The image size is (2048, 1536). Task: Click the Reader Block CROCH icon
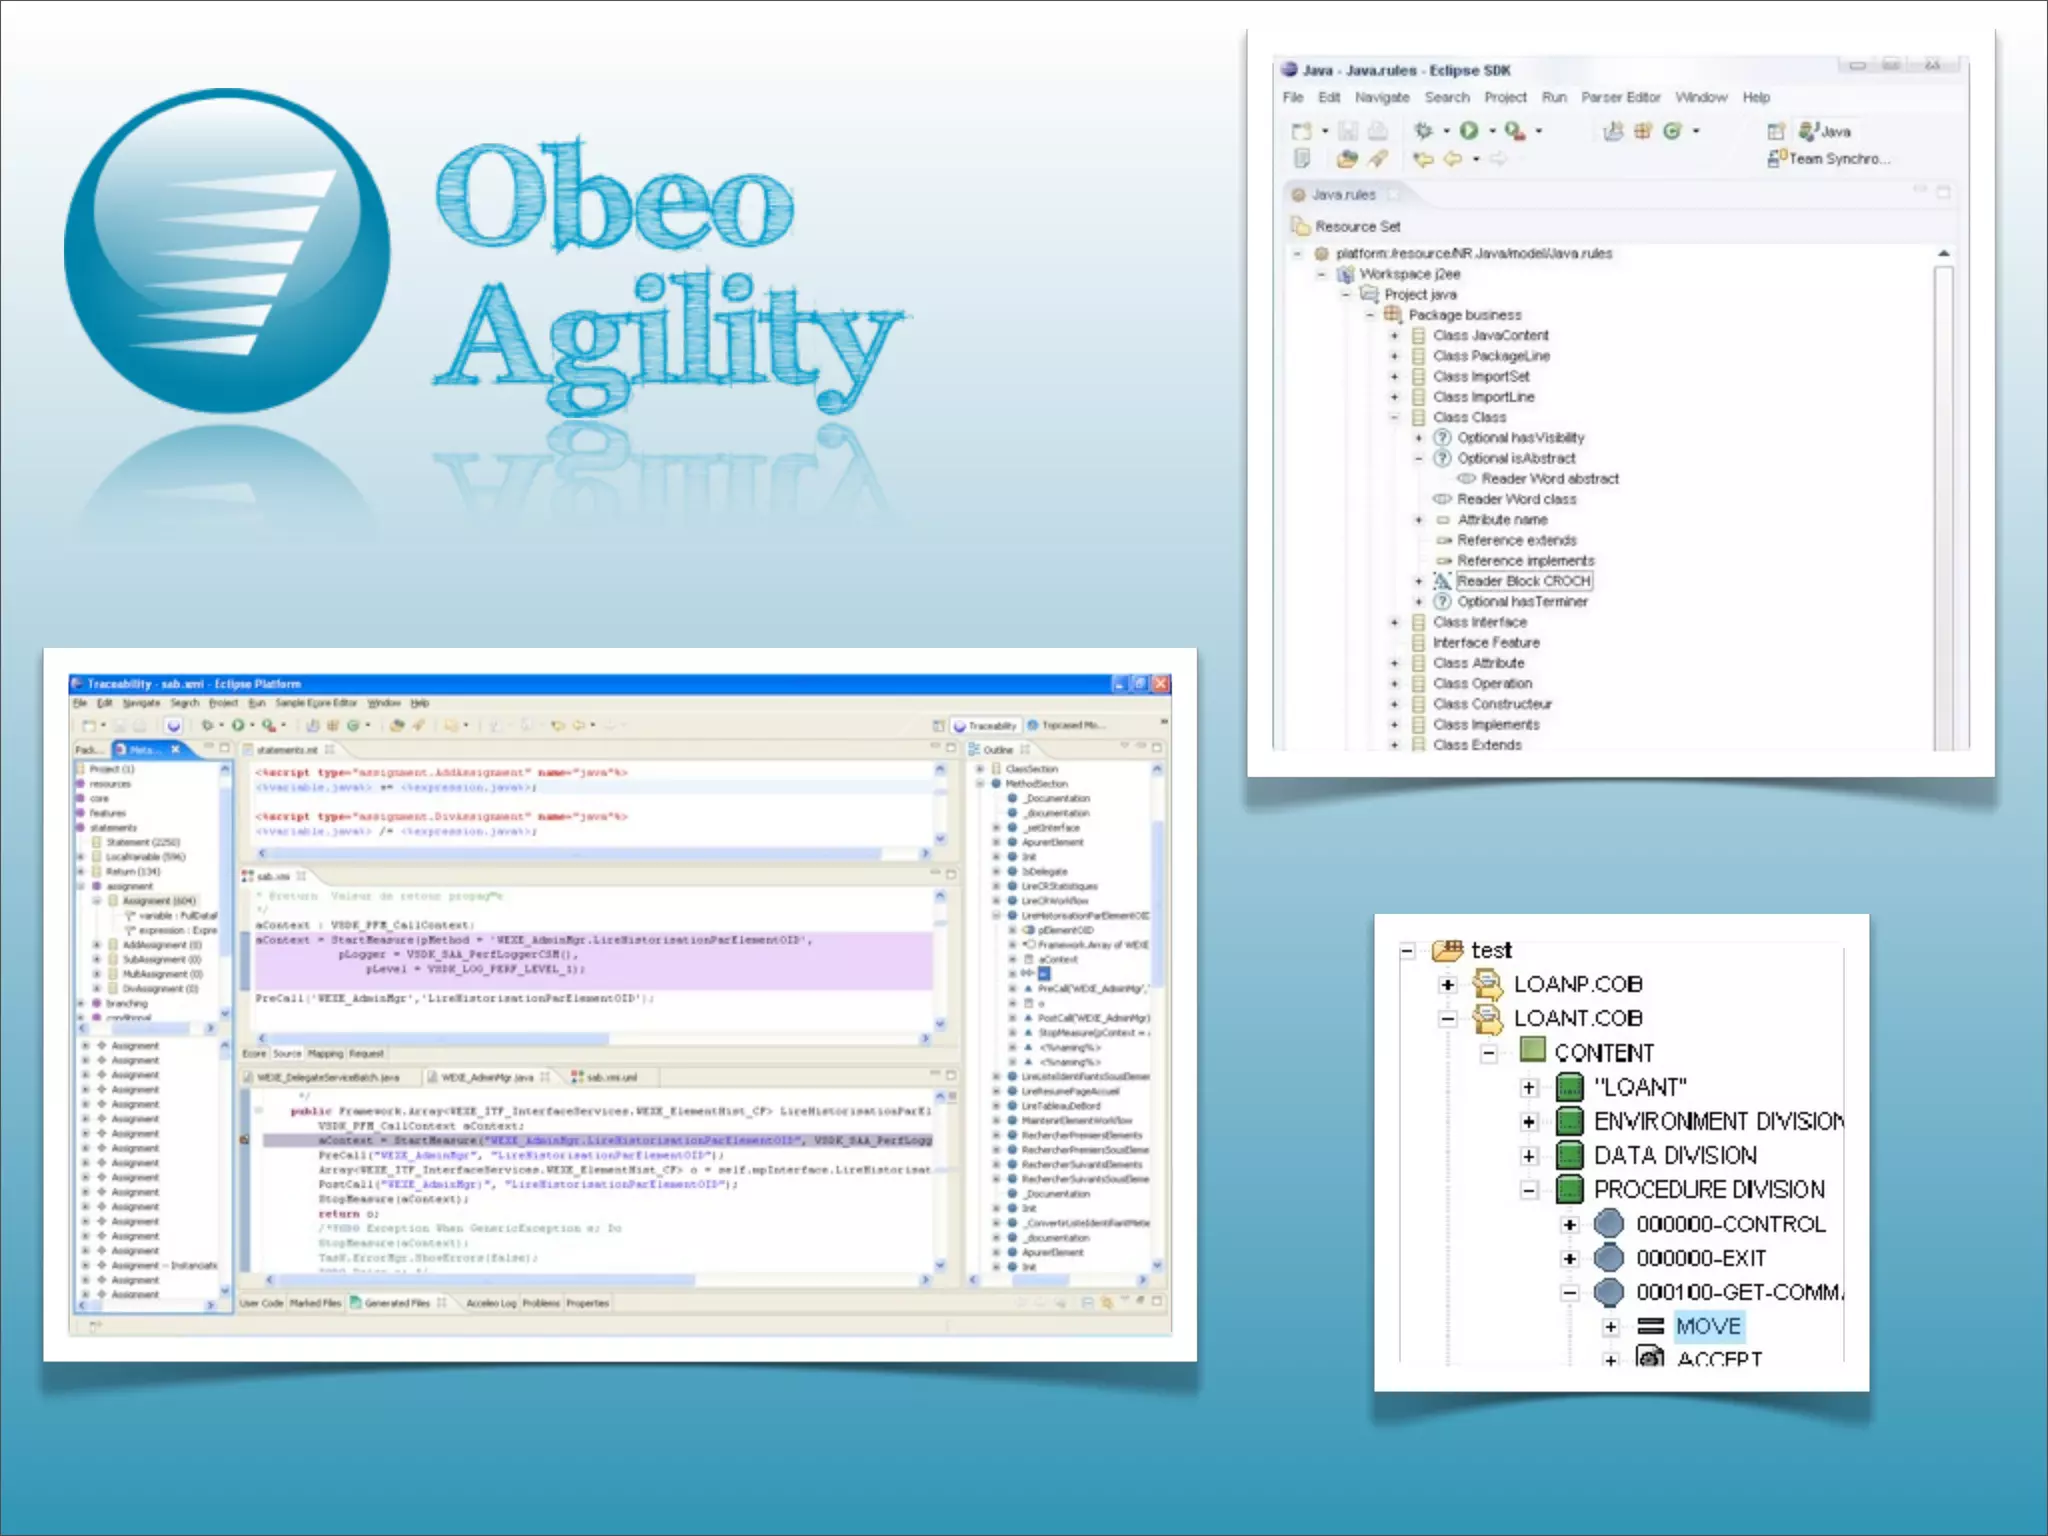(1442, 581)
